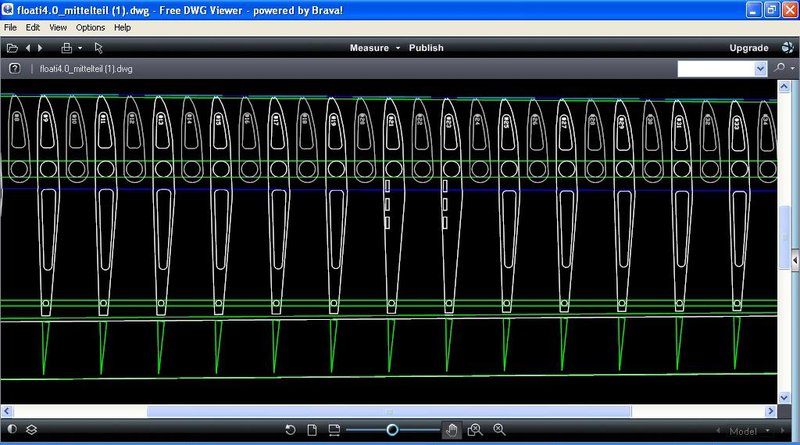
Task: Activate the pan hand tool
Action: [452, 430]
